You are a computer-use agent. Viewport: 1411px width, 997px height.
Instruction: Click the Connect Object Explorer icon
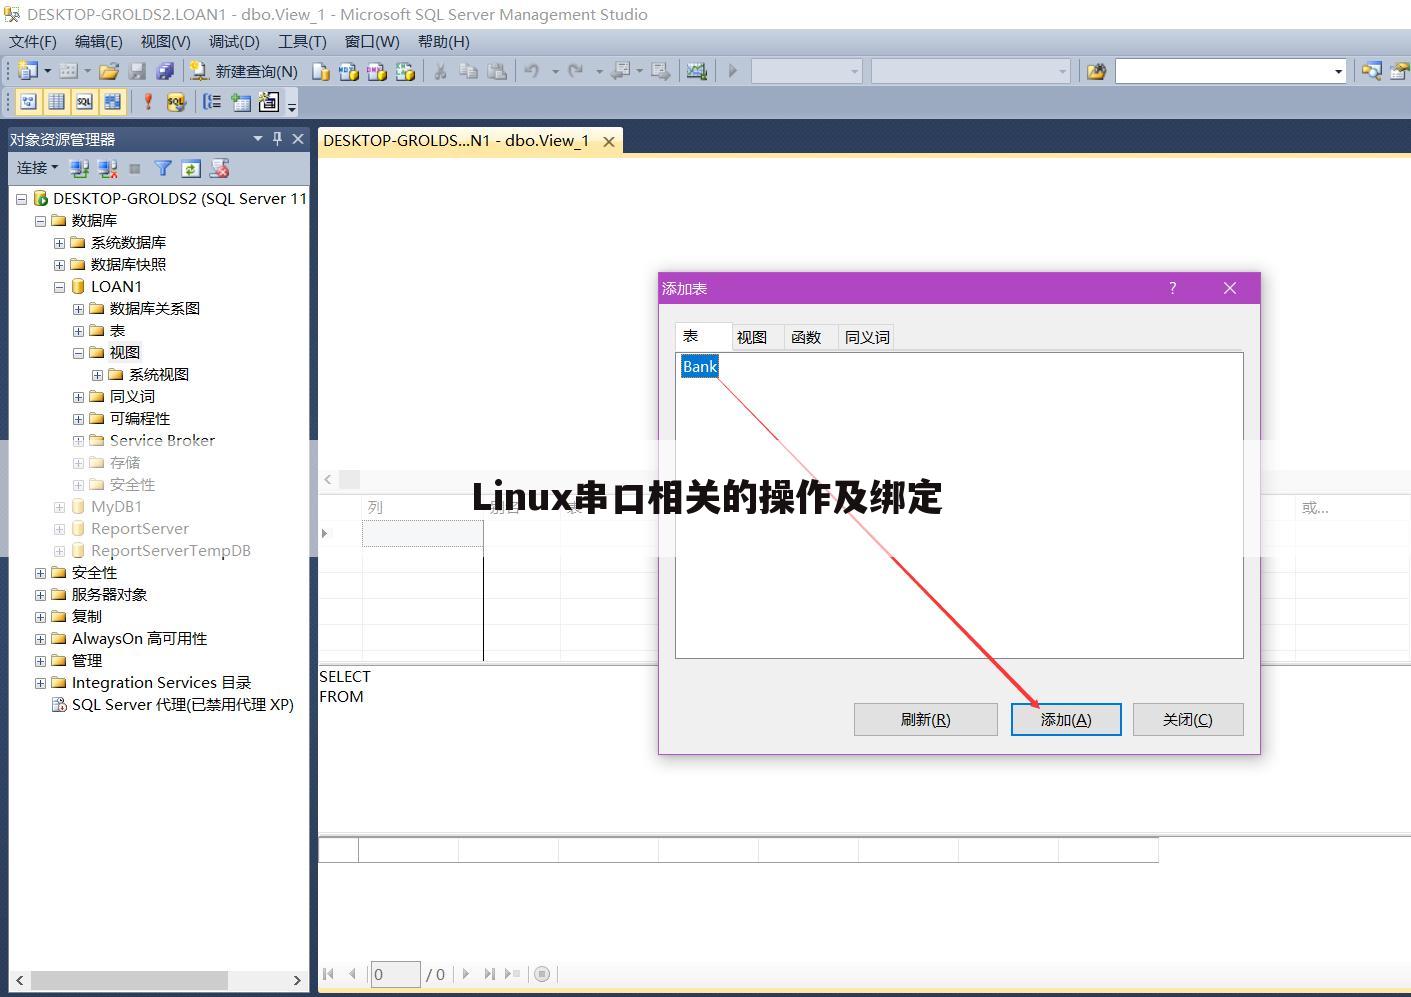click(79, 168)
